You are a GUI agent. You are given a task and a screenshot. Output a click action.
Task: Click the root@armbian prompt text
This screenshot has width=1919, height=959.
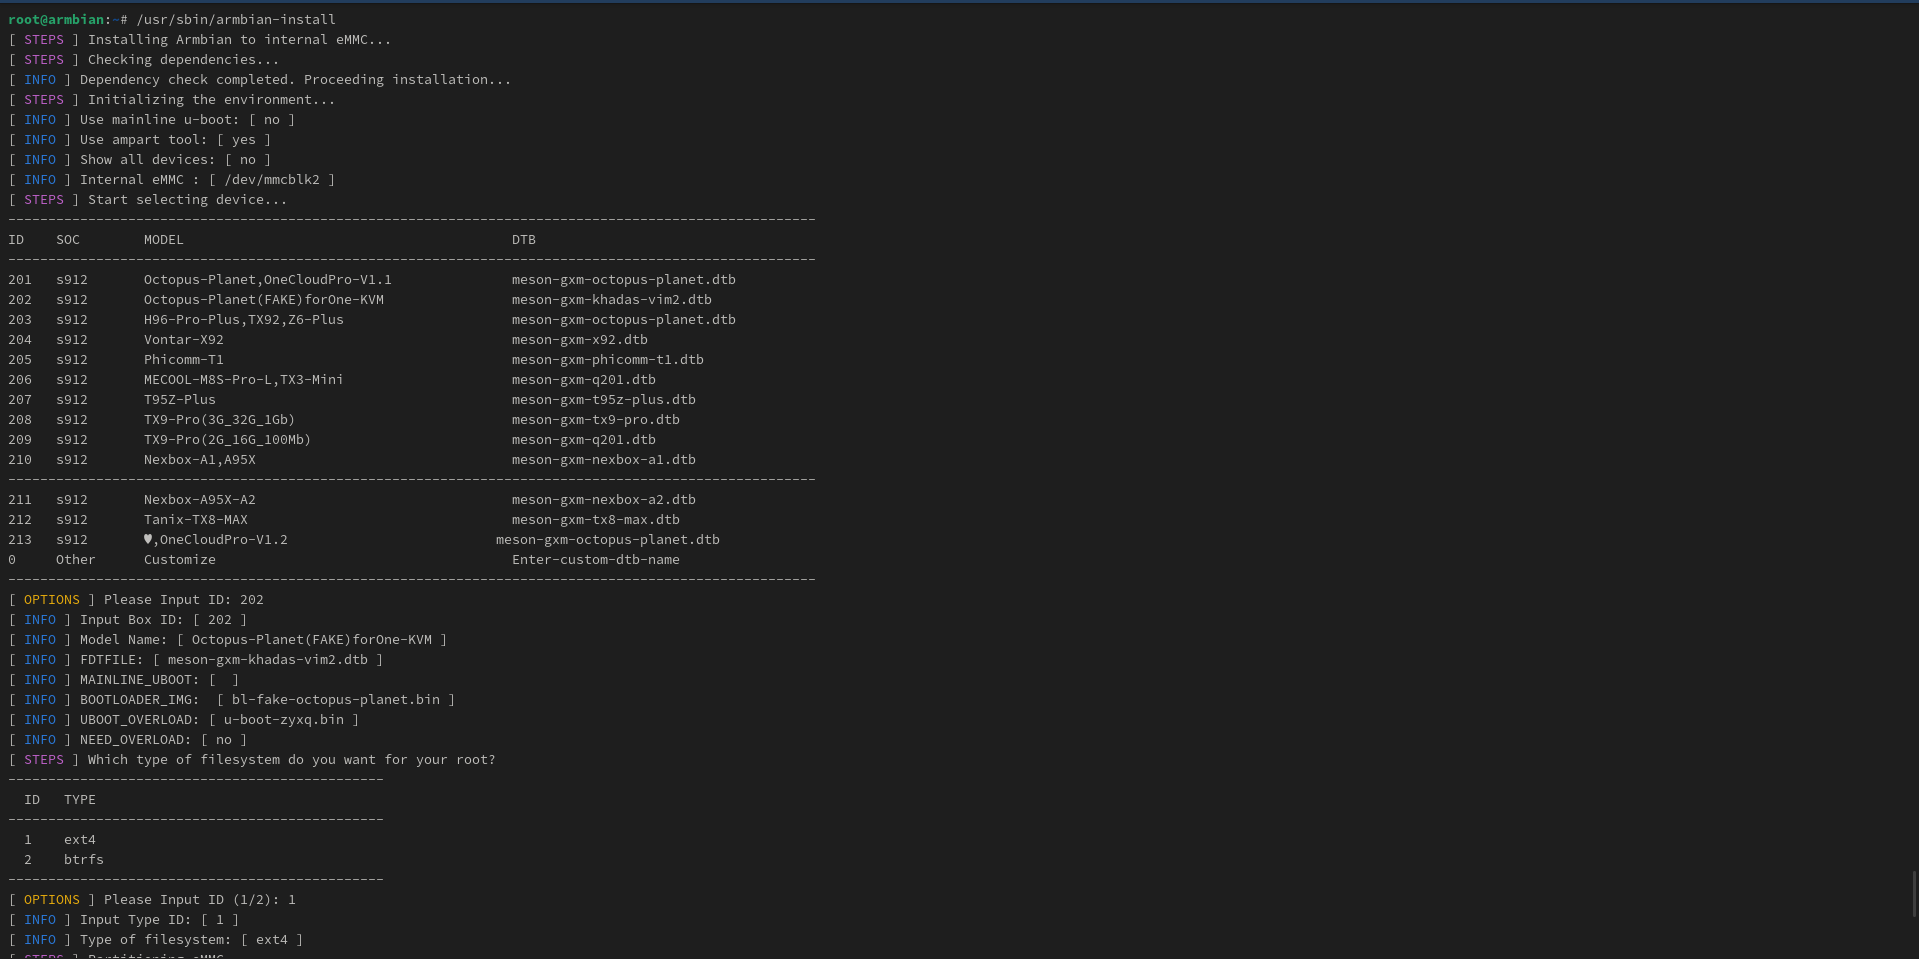[x=56, y=19]
